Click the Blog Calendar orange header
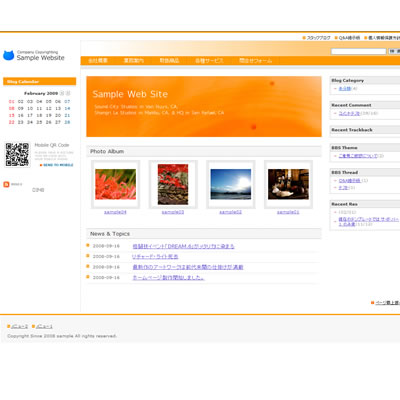400x400 pixels. coord(40,82)
